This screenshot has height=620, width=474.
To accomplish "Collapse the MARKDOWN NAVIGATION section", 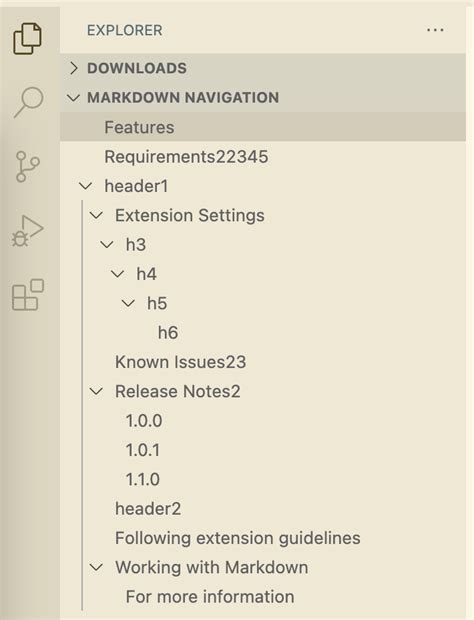I will coord(74,98).
